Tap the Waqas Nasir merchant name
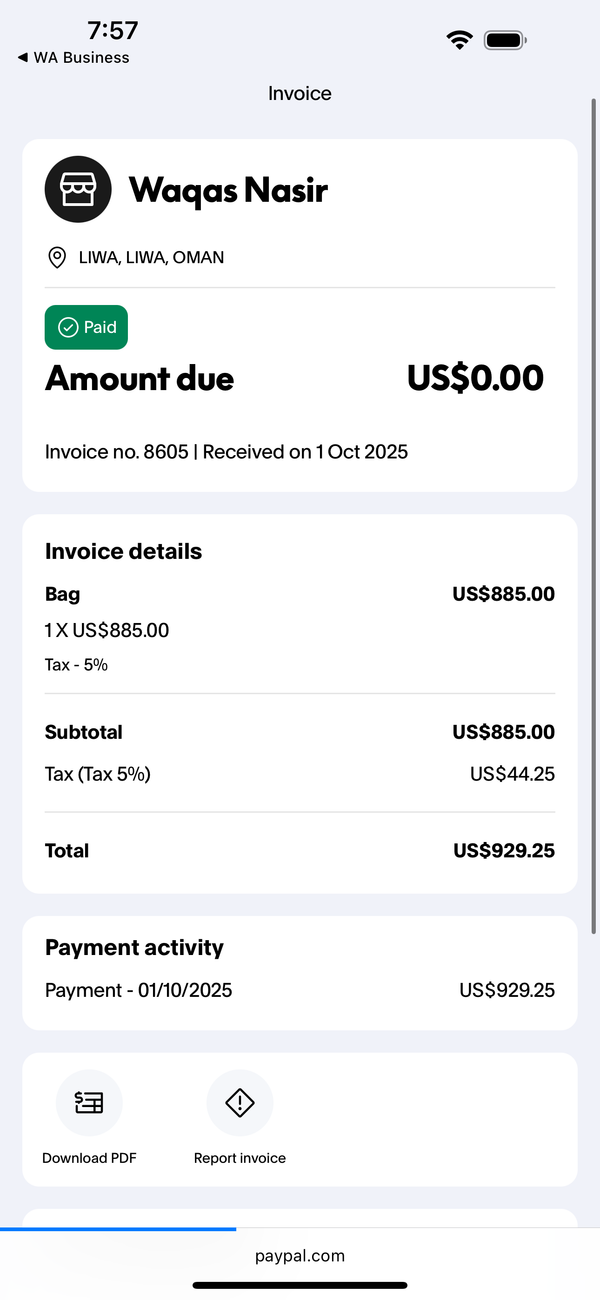This screenshot has height=1300, width=600. (x=228, y=190)
